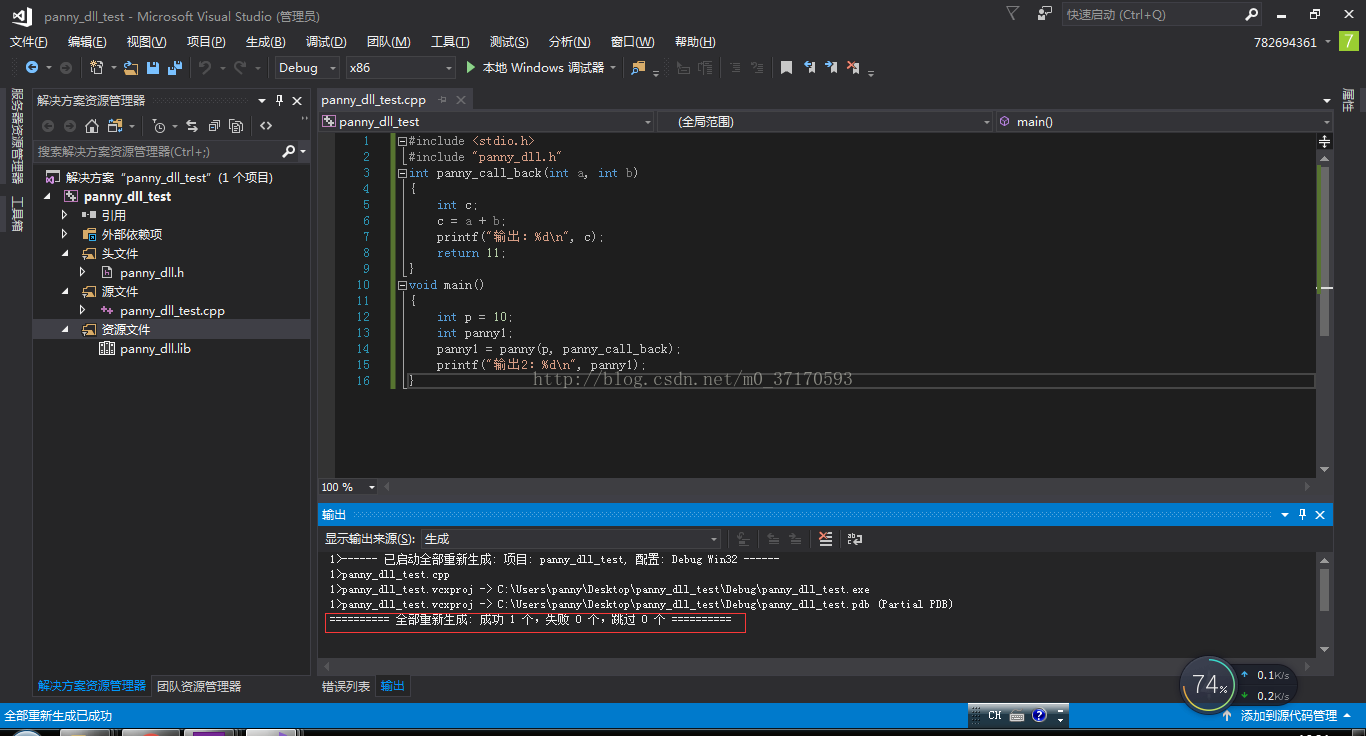This screenshot has width=1366, height=736.
Task: Open the x86 platform dropdown
Action: [400, 68]
